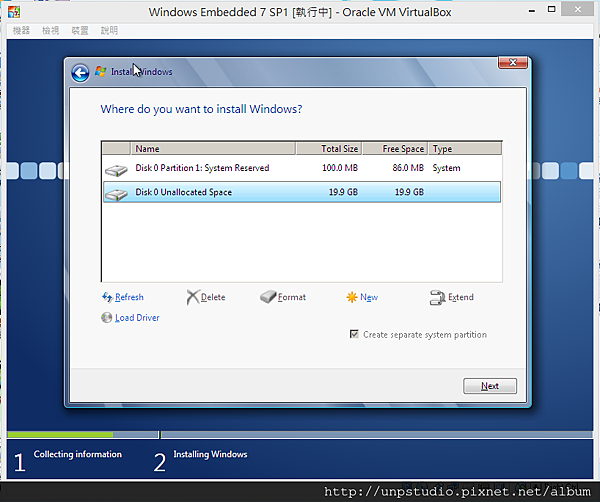Viewport: 600px width, 502px height.
Task: Click the Delete X icon
Action: pos(193,297)
